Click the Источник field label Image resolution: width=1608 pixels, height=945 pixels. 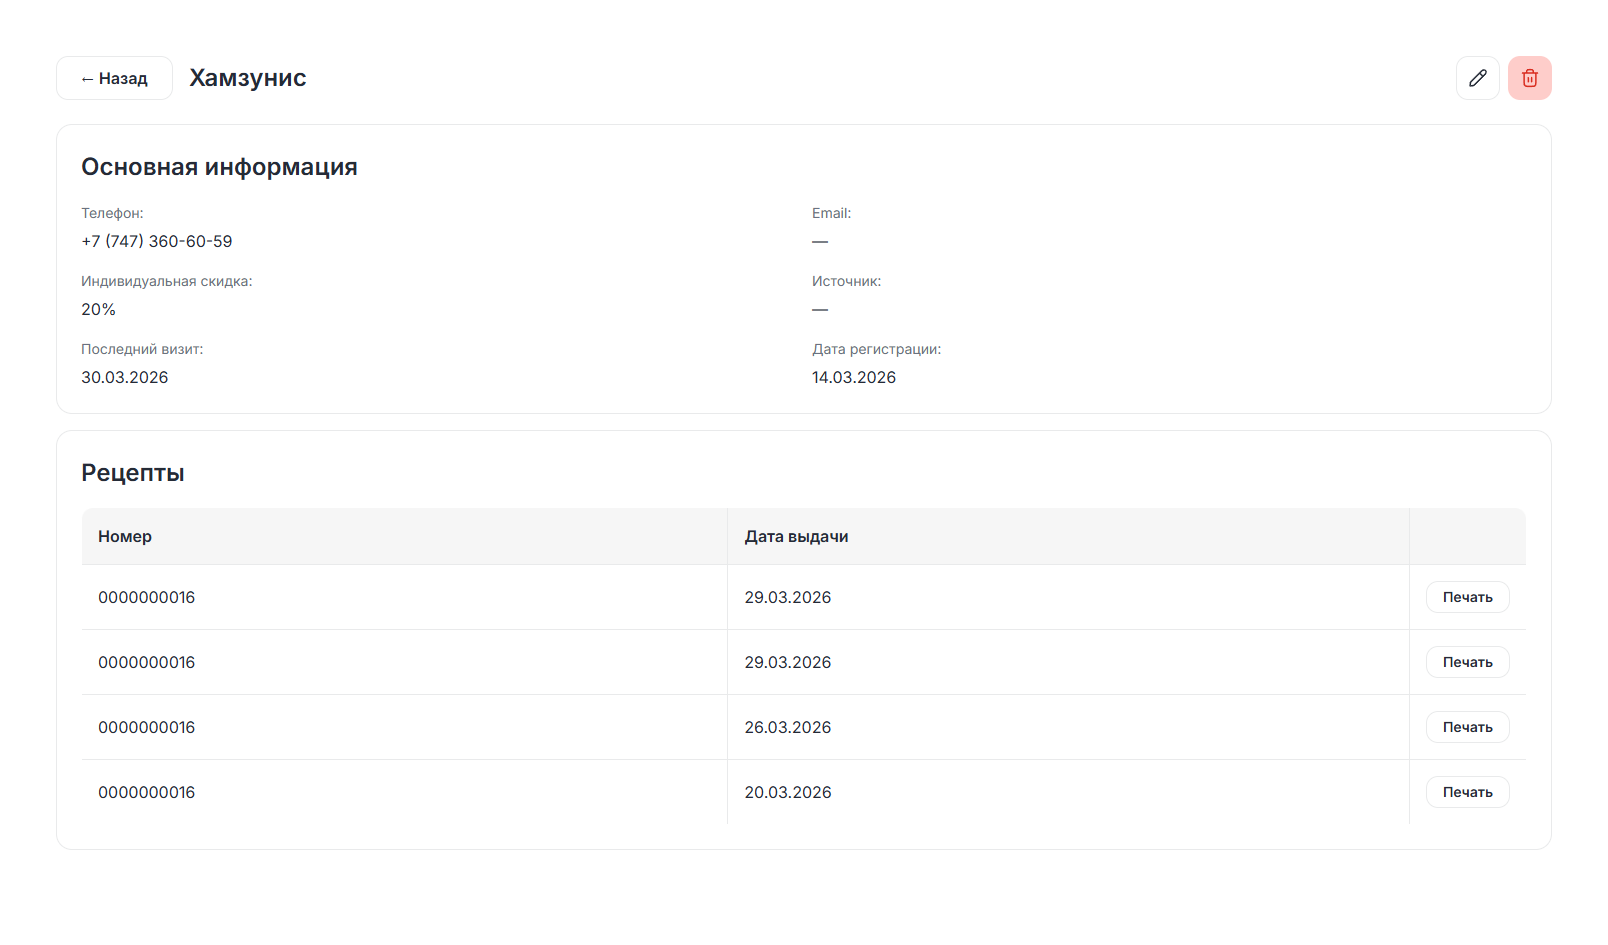coord(846,281)
